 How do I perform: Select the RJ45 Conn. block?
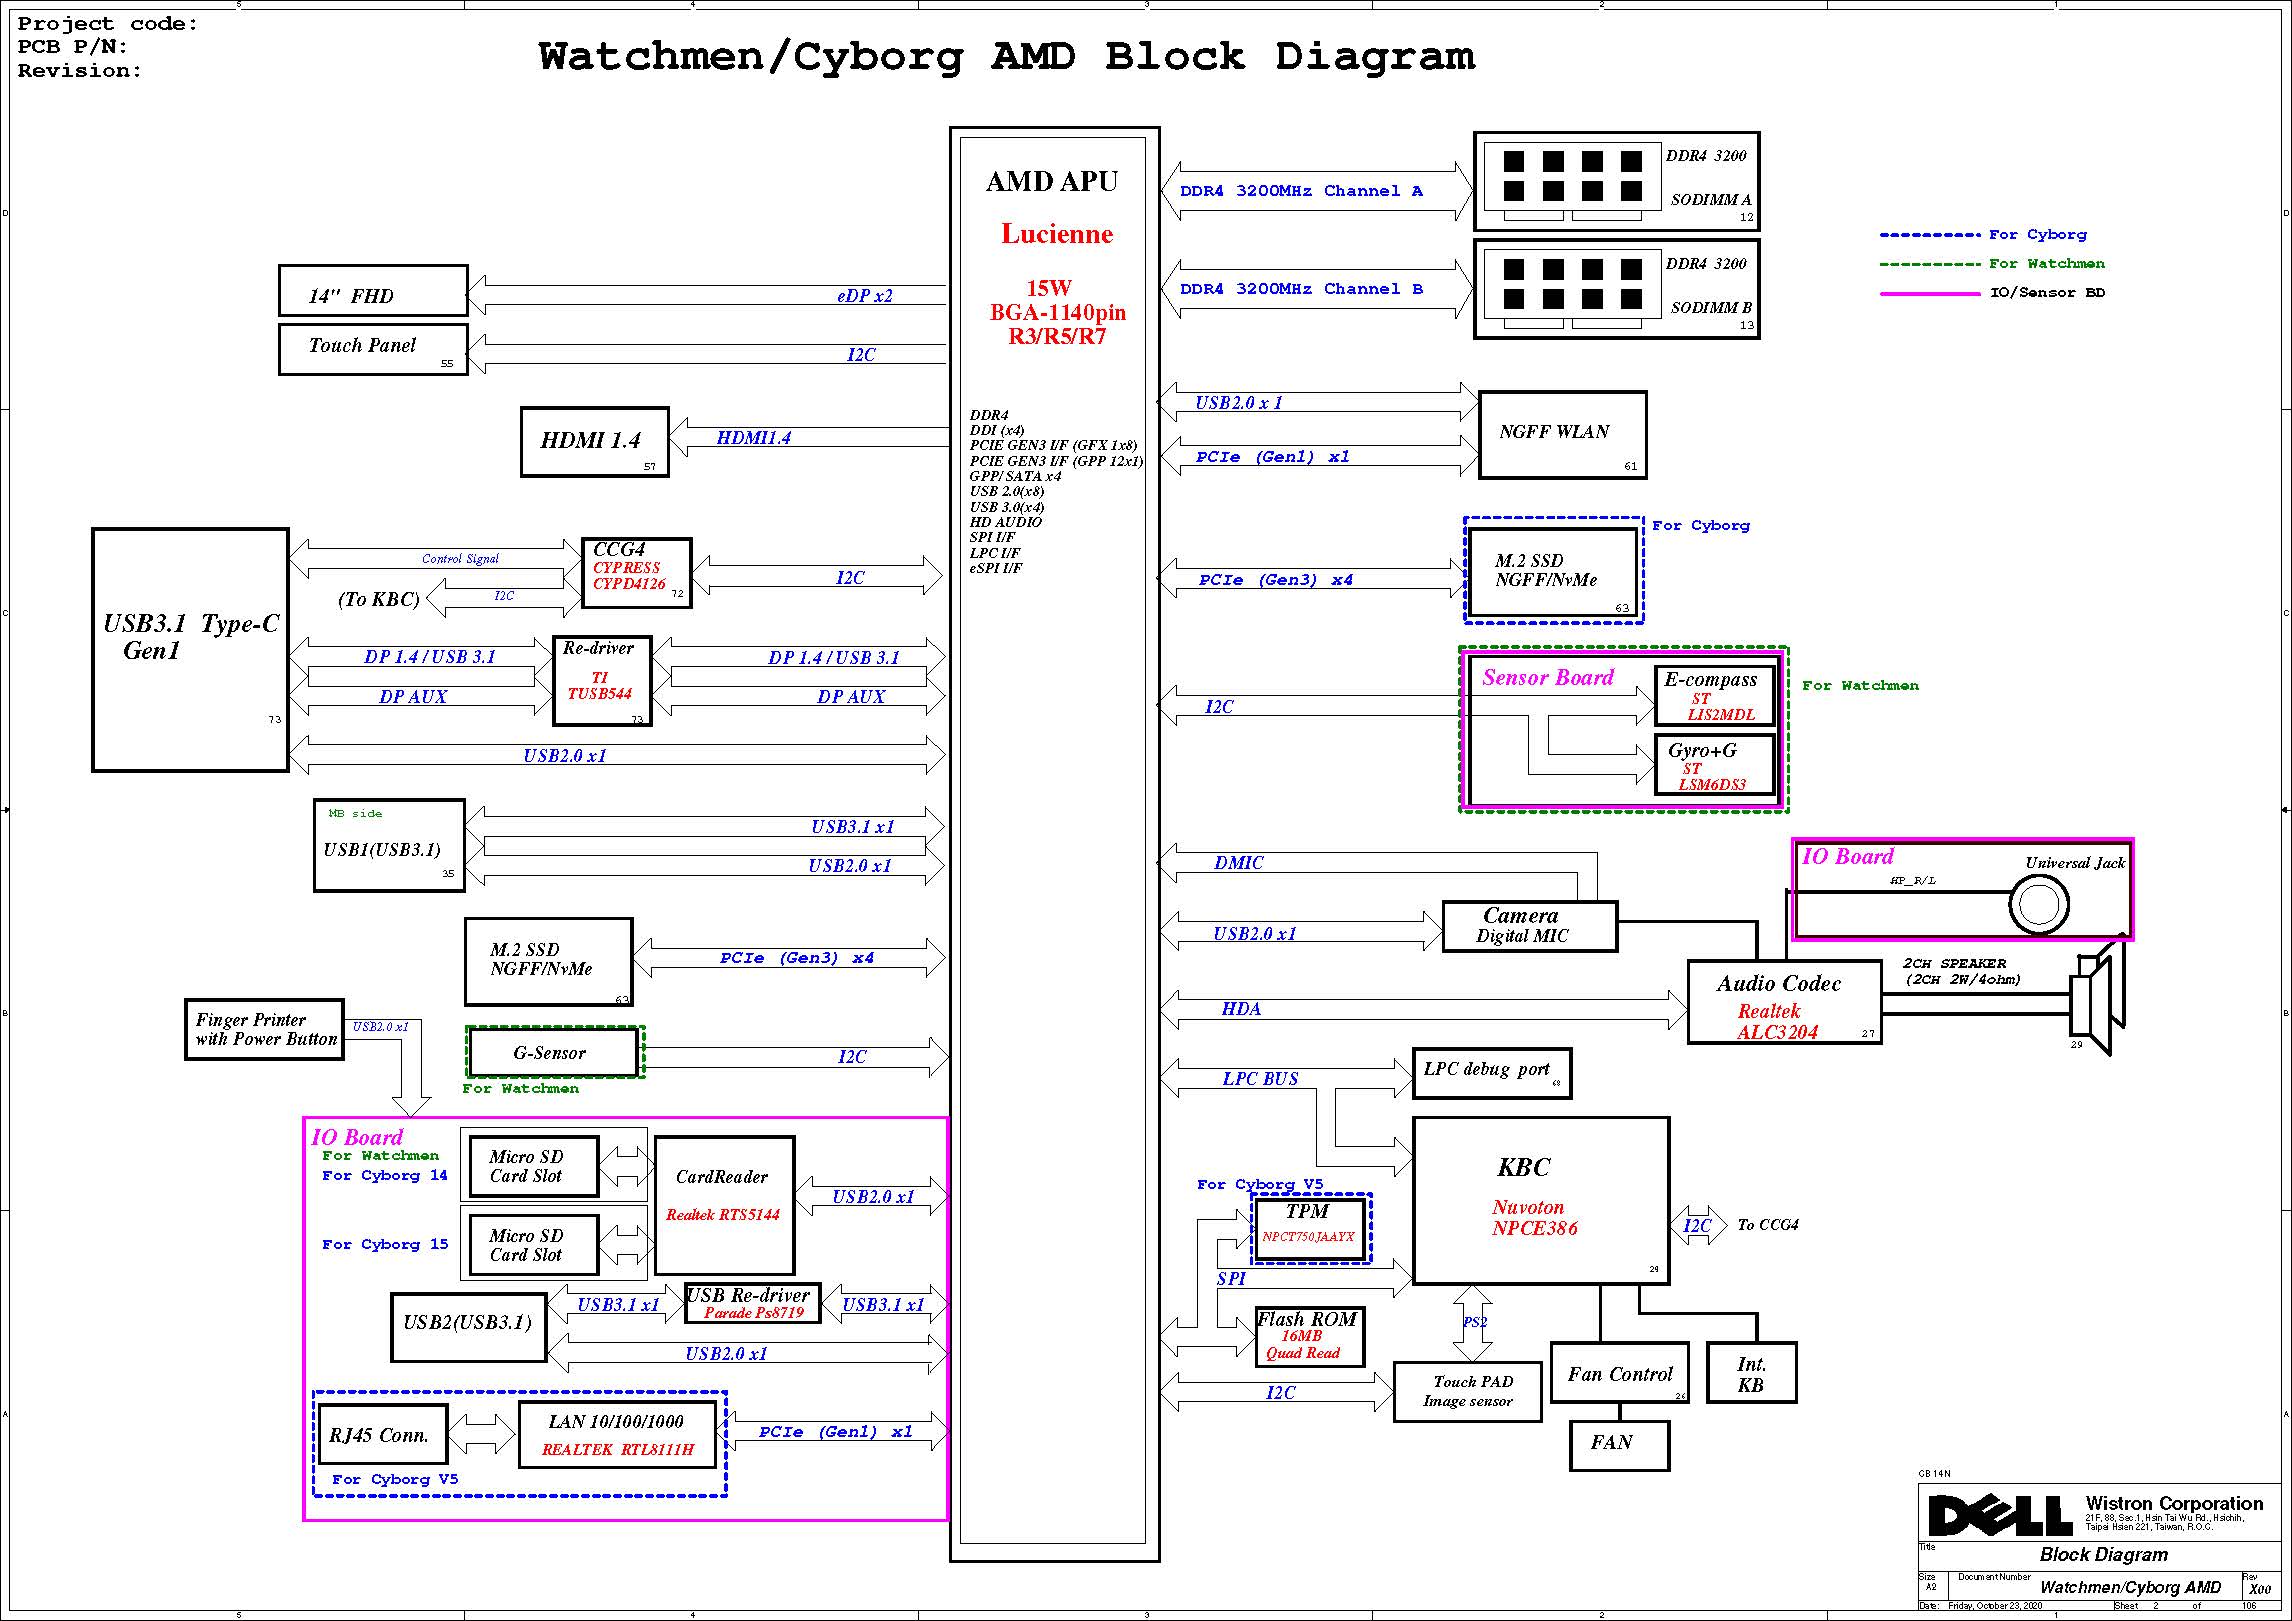tap(382, 1435)
